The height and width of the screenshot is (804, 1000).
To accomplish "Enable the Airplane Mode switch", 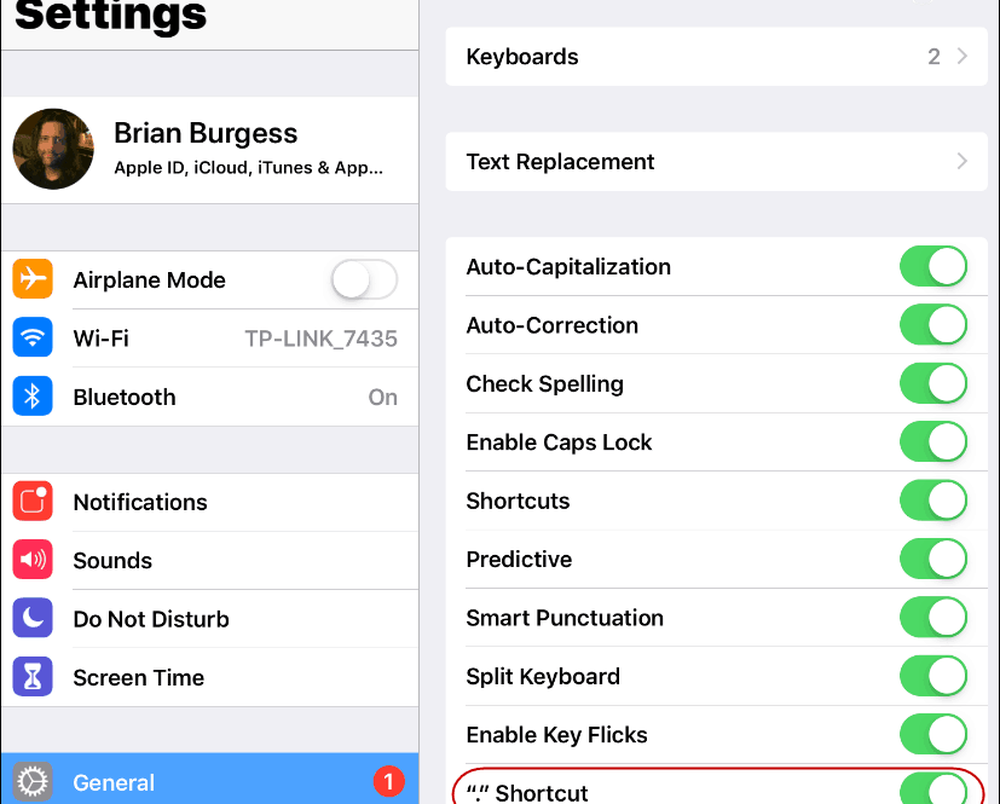I will pyautogui.click(x=364, y=280).
